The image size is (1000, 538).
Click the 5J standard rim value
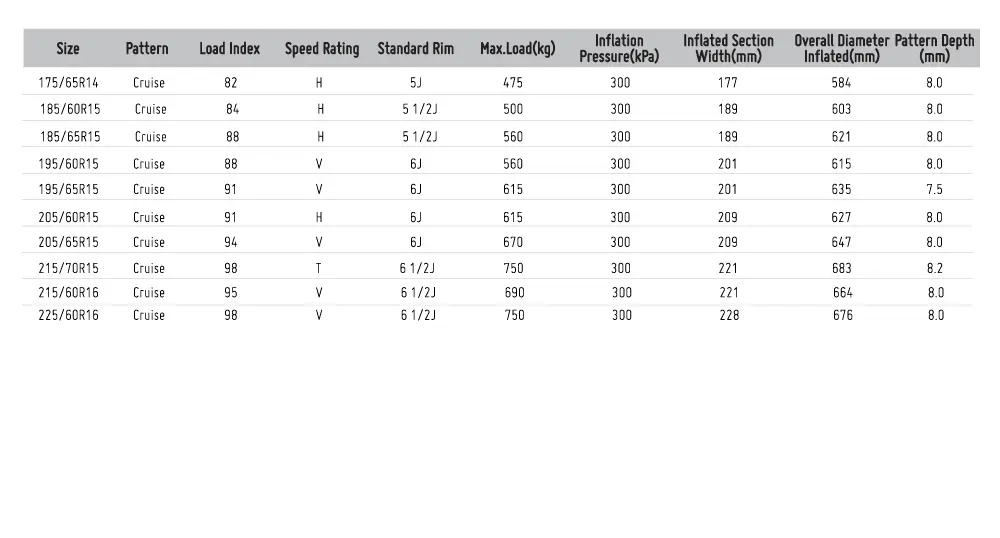click(x=415, y=83)
